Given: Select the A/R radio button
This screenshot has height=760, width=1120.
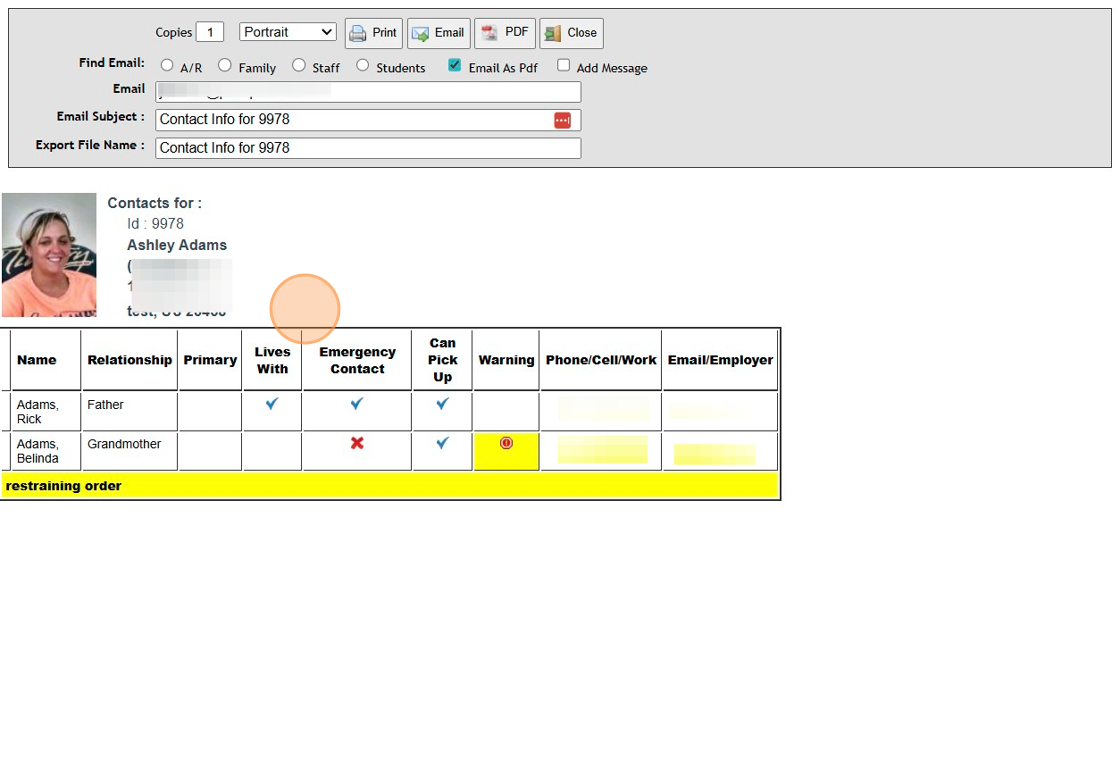Looking at the screenshot, I should coord(167,65).
